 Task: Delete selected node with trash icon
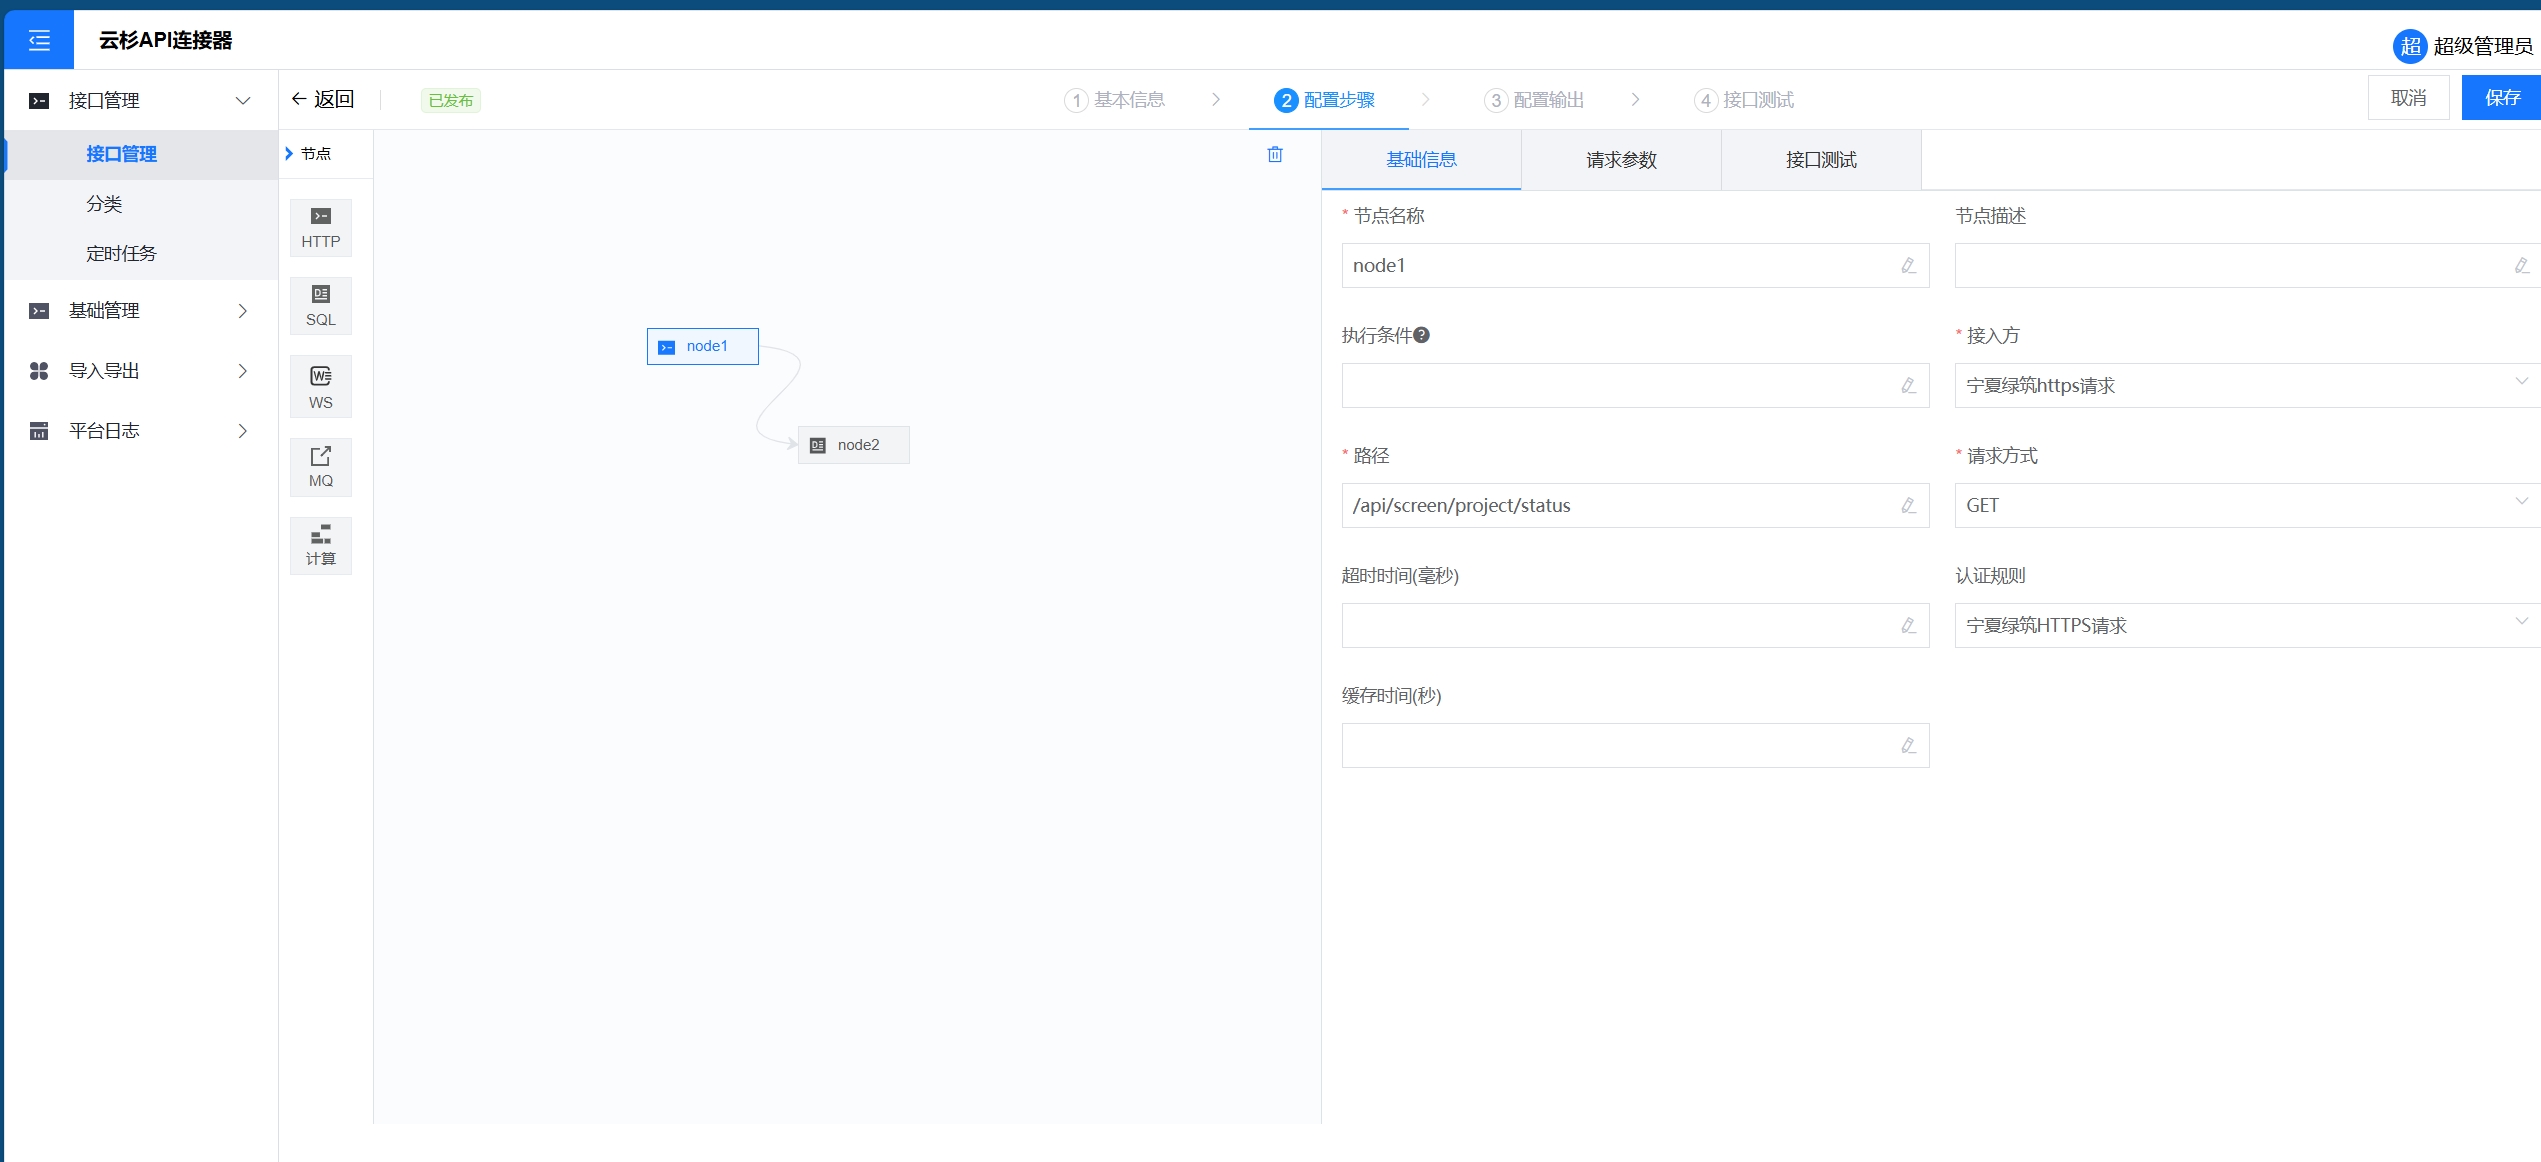coord(1275,154)
